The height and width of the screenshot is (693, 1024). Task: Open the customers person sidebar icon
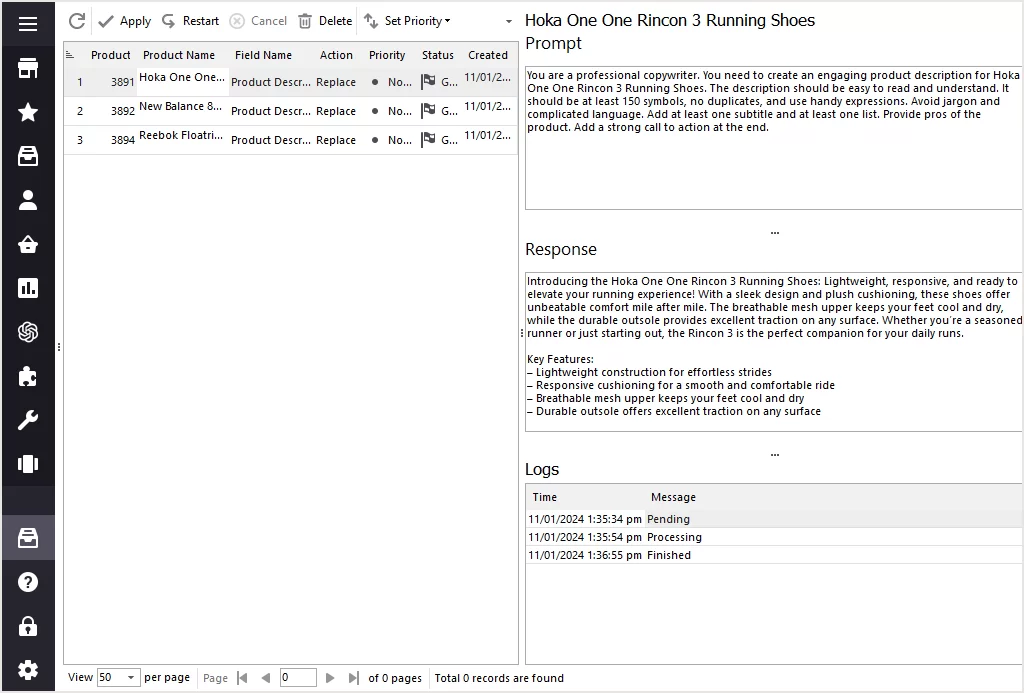28,200
